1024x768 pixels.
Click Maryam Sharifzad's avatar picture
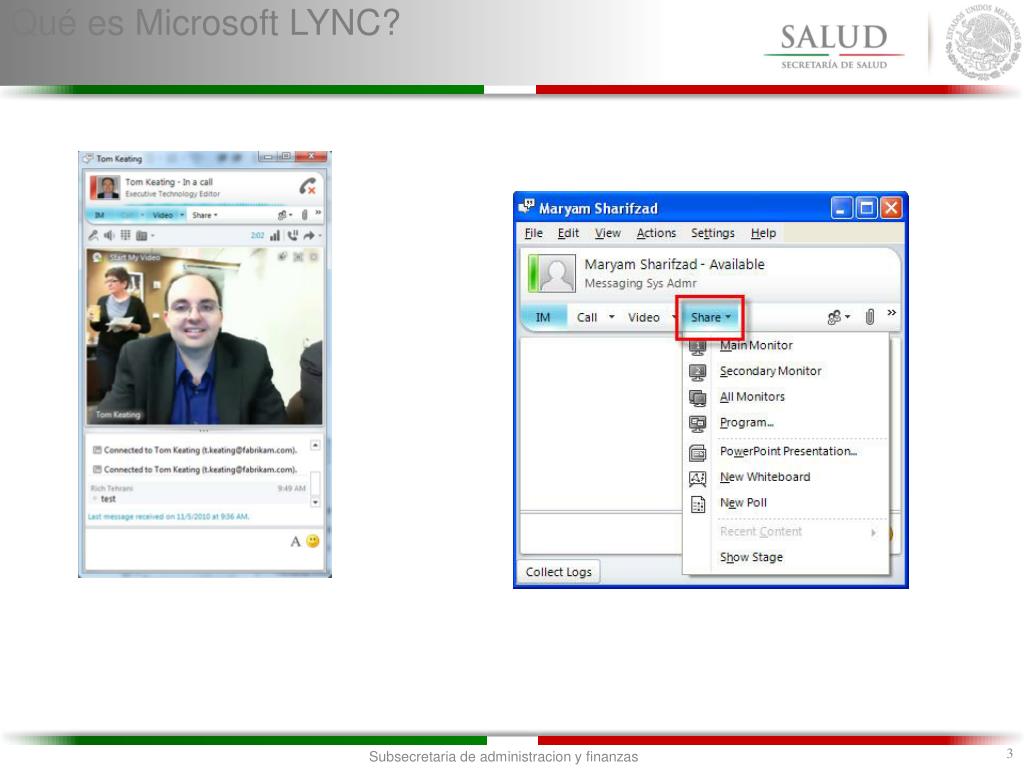point(556,273)
